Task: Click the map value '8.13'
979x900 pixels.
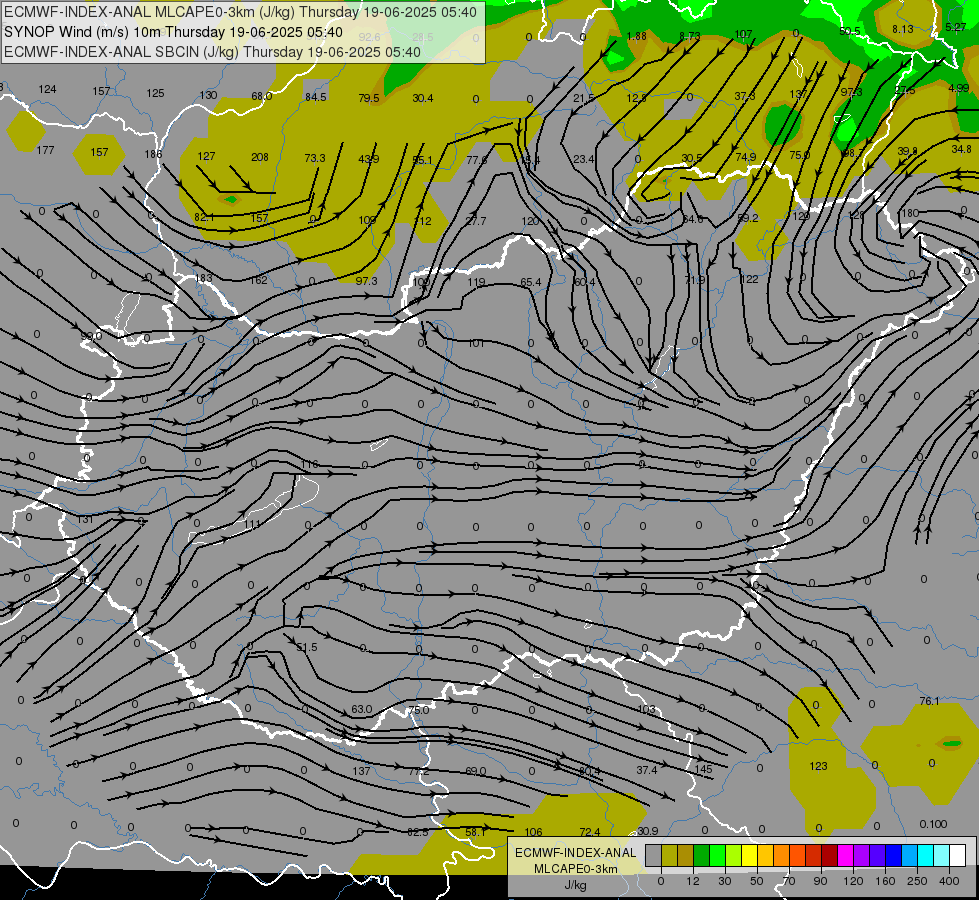Action: point(902,29)
